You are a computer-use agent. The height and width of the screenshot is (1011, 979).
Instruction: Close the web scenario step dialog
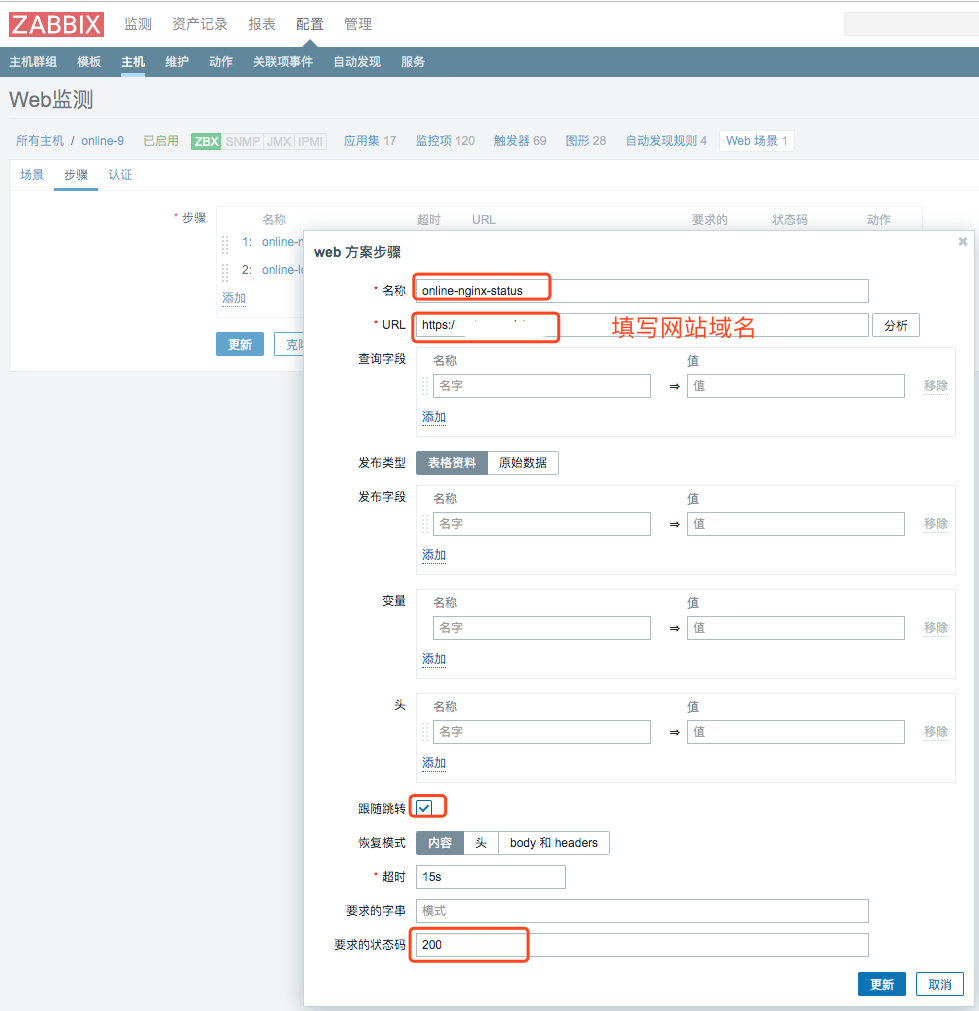pyautogui.click(x=962, y=241)
